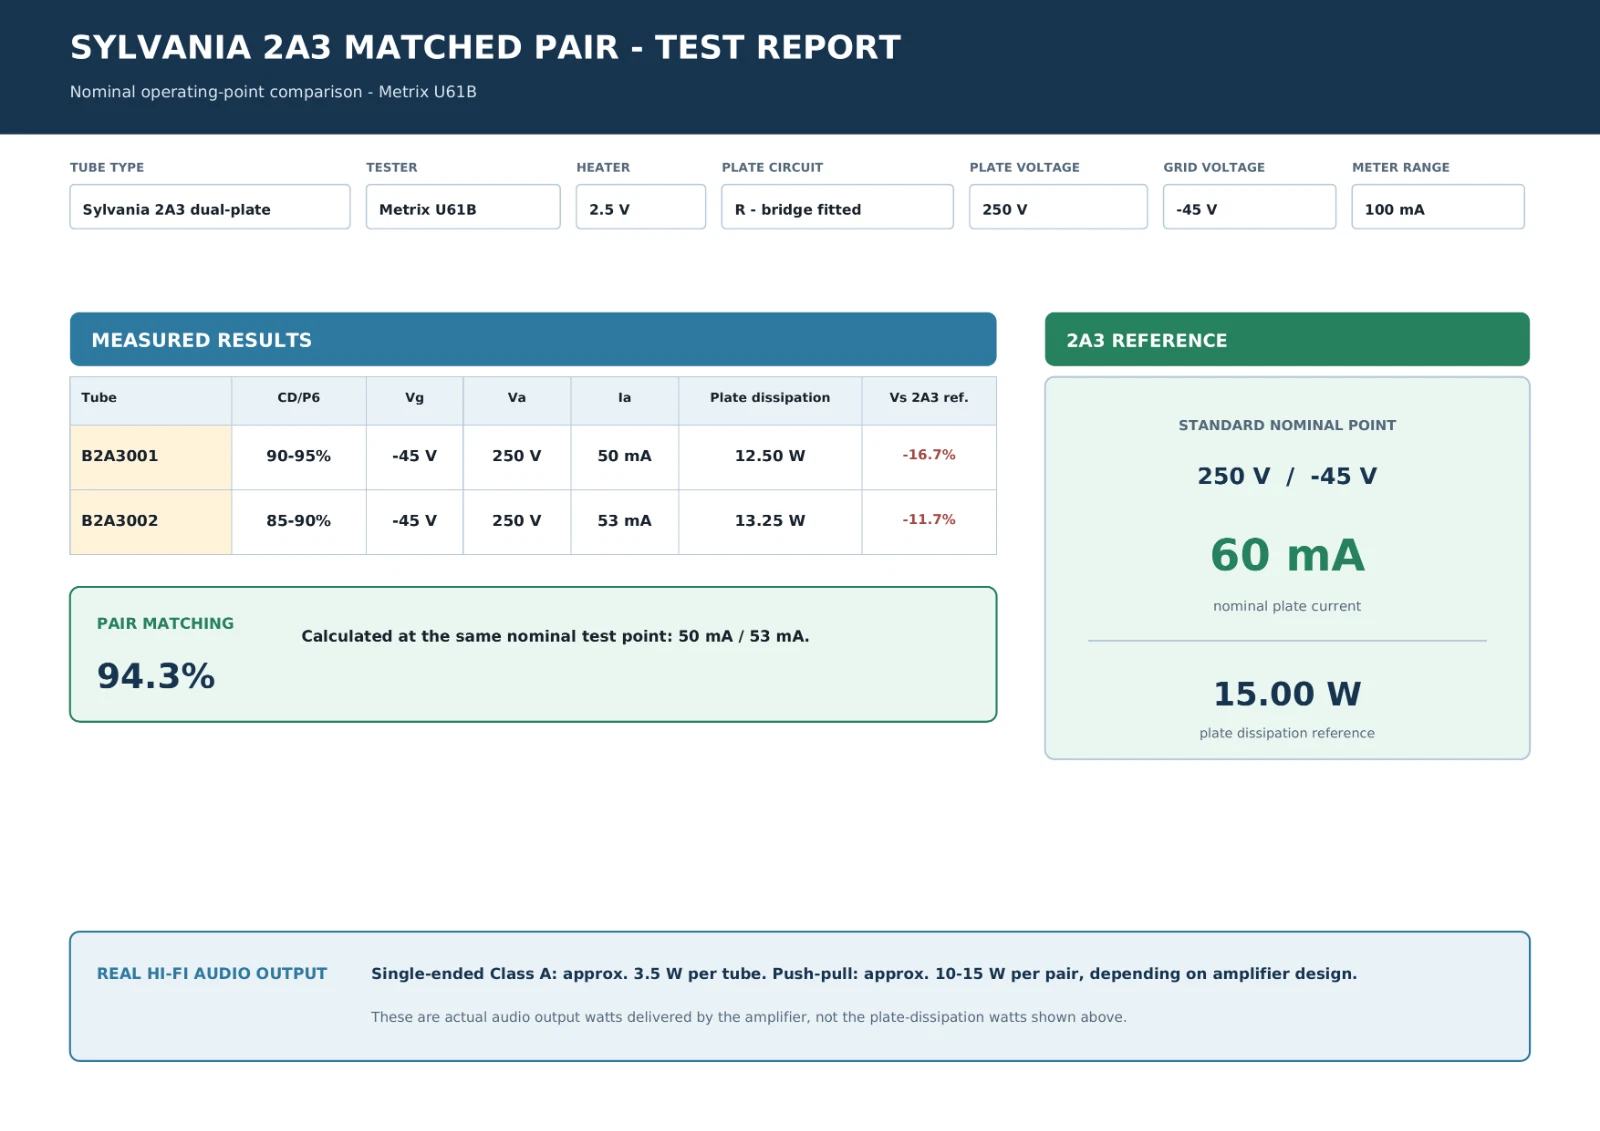Screen dimensions: 1600x1131
Task: Select tube row B2A3002
Action: pyautogui.click(x=533, y=522)
